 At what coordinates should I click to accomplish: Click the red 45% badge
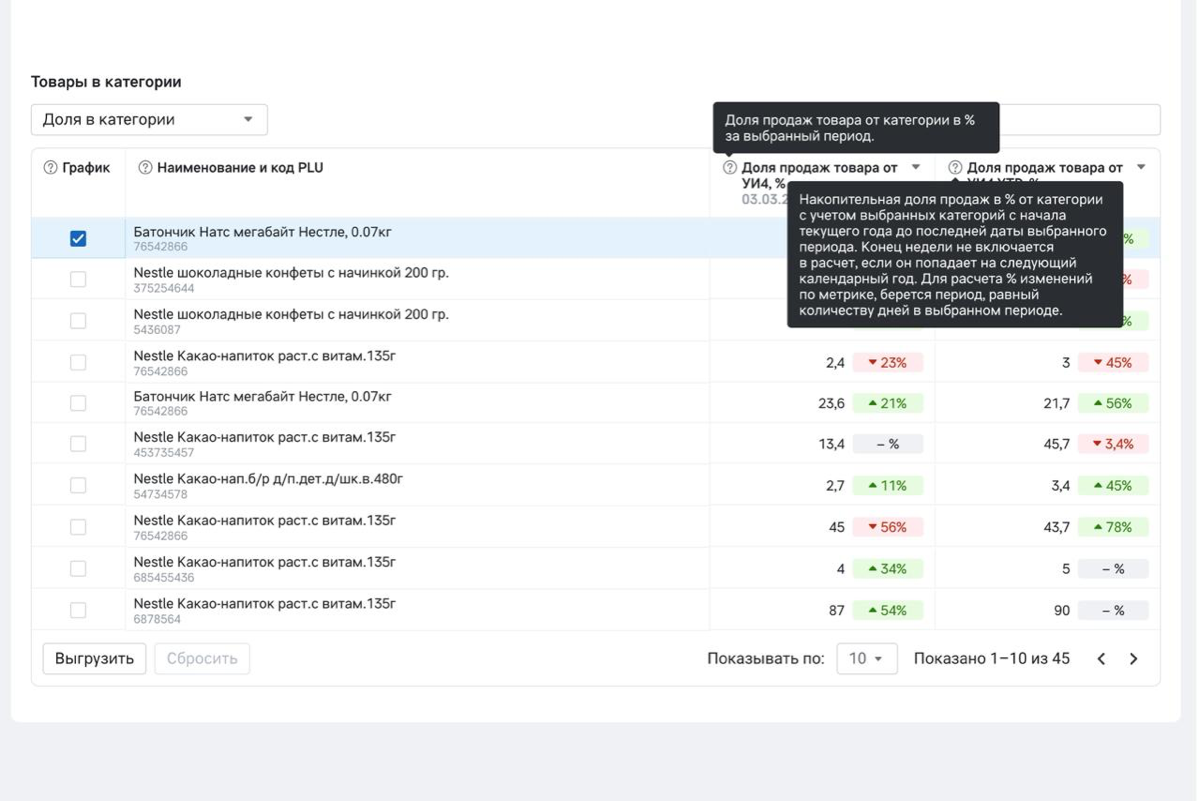[1113, 362]
